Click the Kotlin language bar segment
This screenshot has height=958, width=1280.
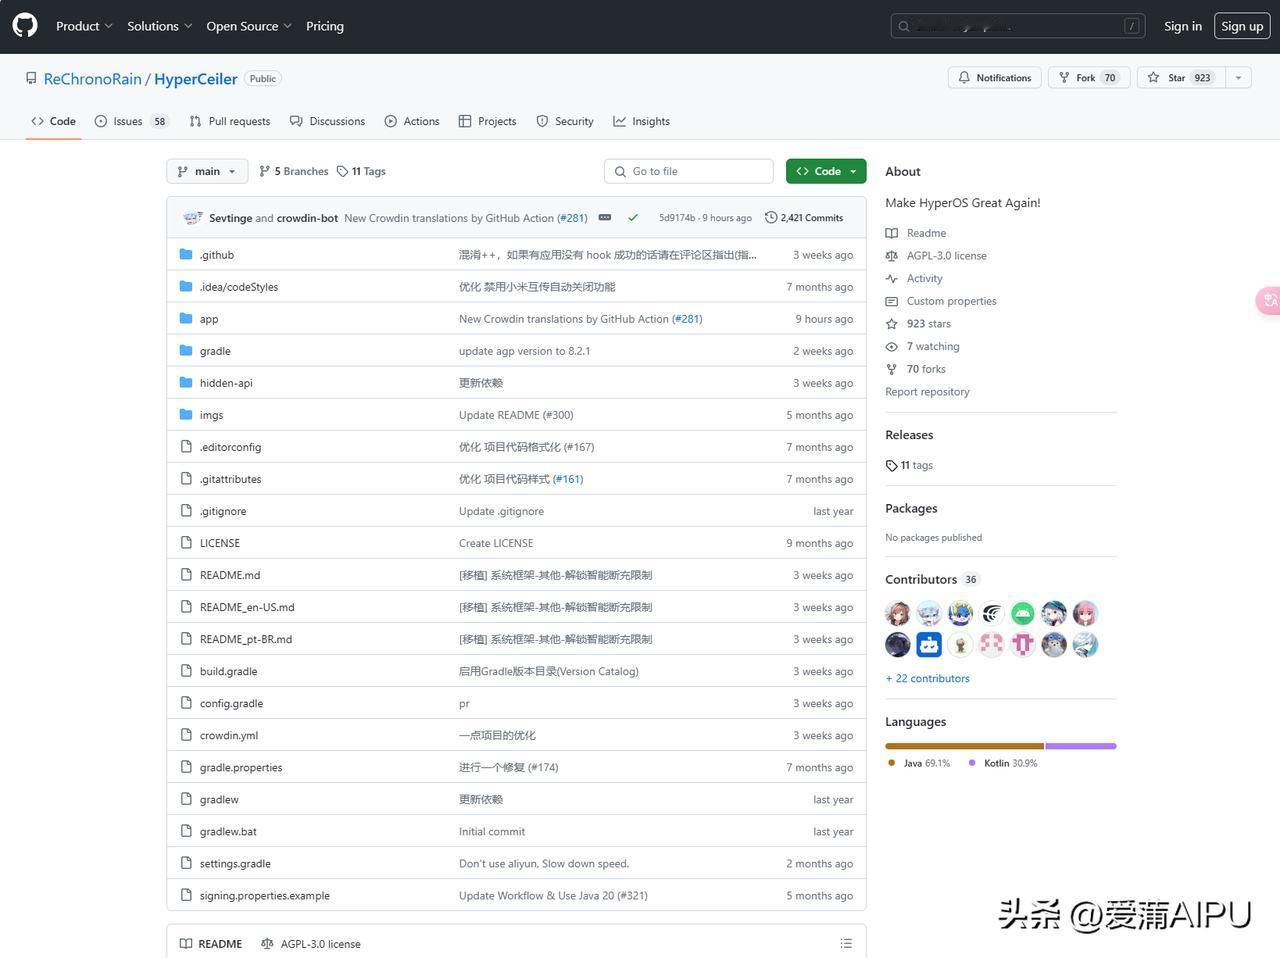click(x=1081, y=746)
